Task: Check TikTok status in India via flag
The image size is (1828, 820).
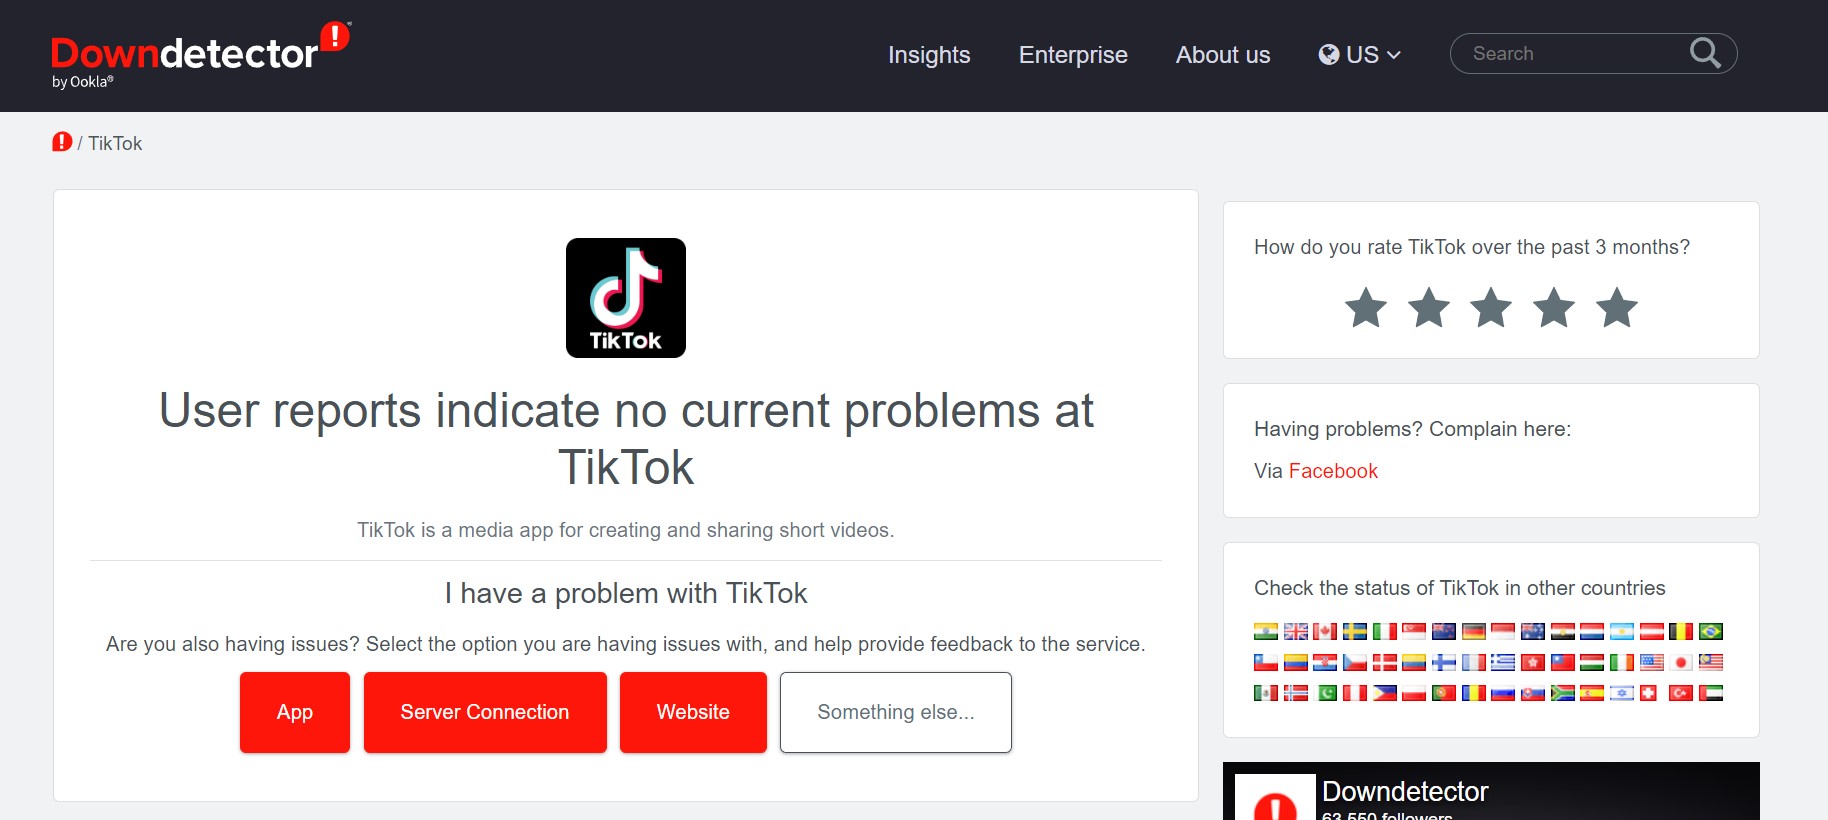Action: 1266,631
